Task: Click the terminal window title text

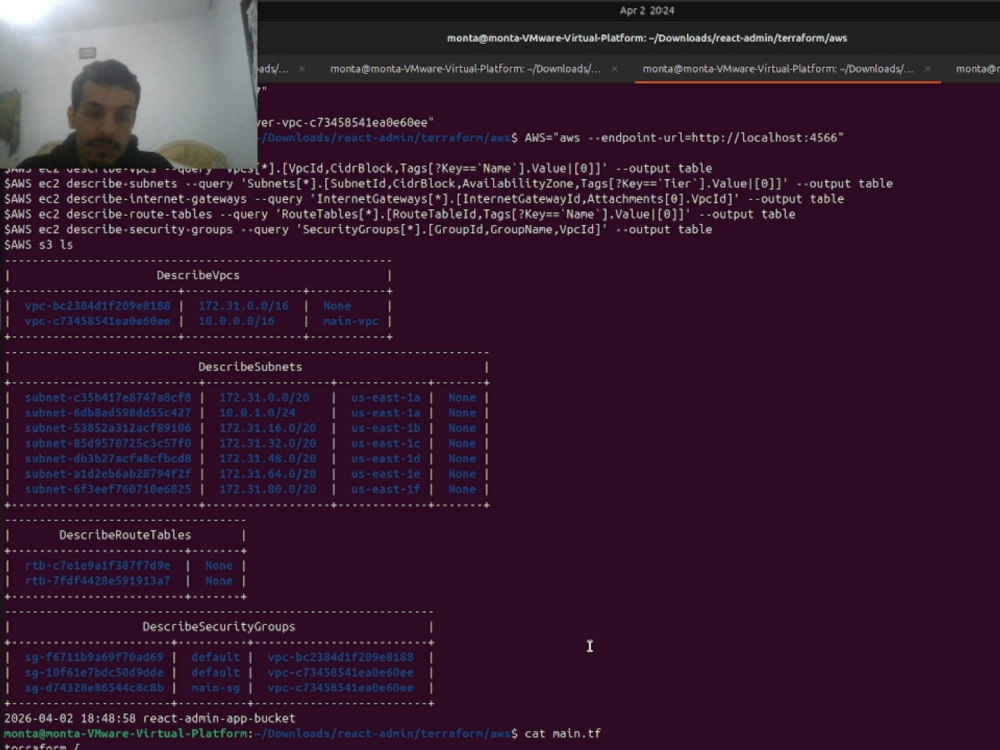Action: coord(647,38)
